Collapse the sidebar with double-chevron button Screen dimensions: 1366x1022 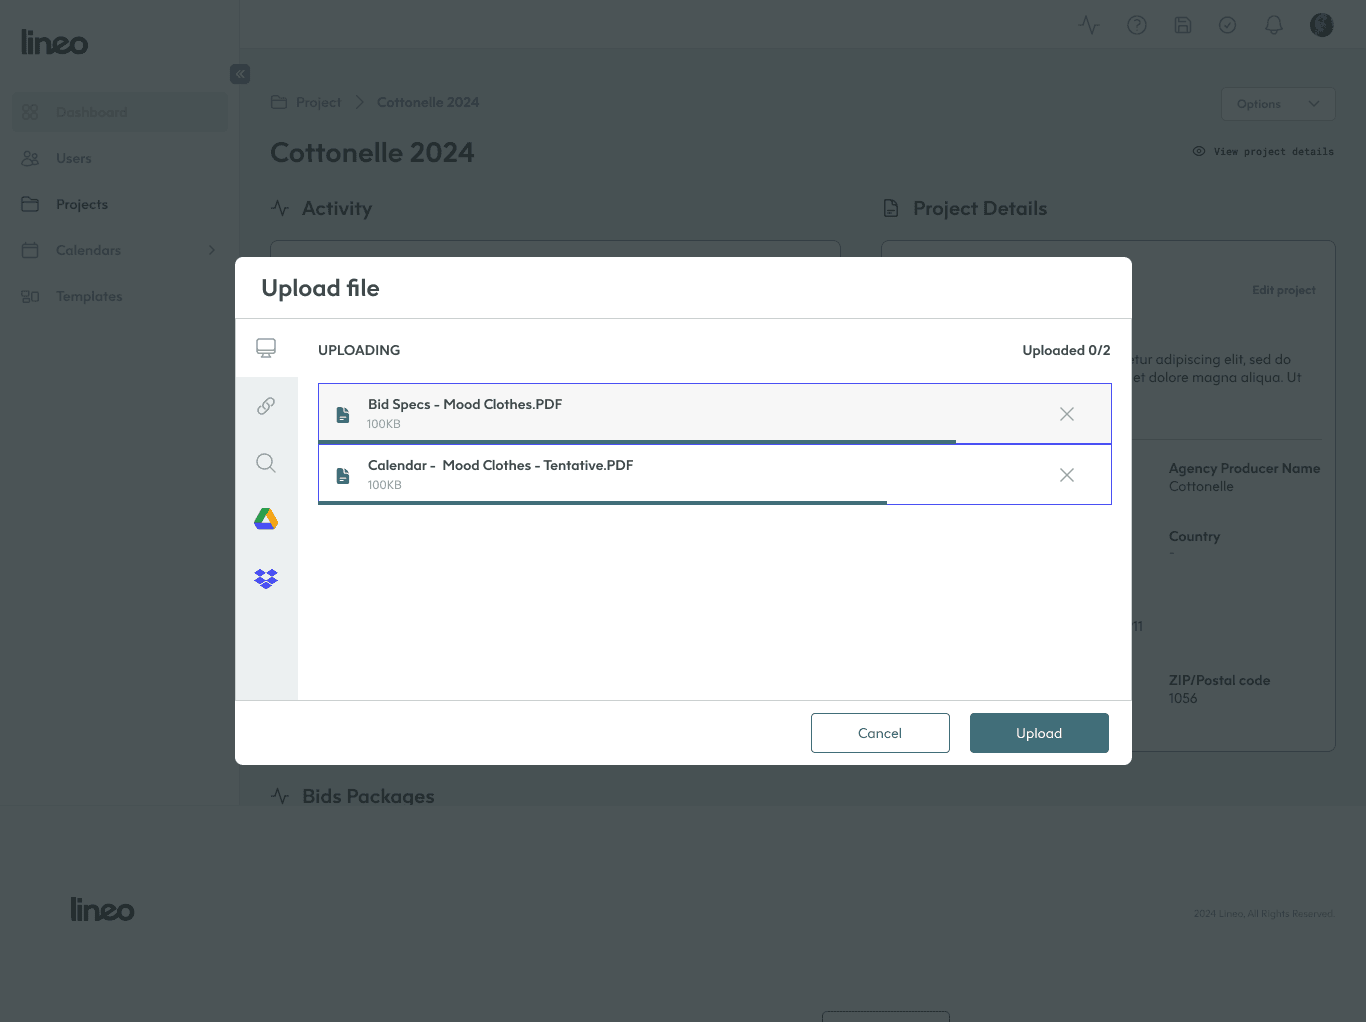pyautogui.click(x=240, y=74)
